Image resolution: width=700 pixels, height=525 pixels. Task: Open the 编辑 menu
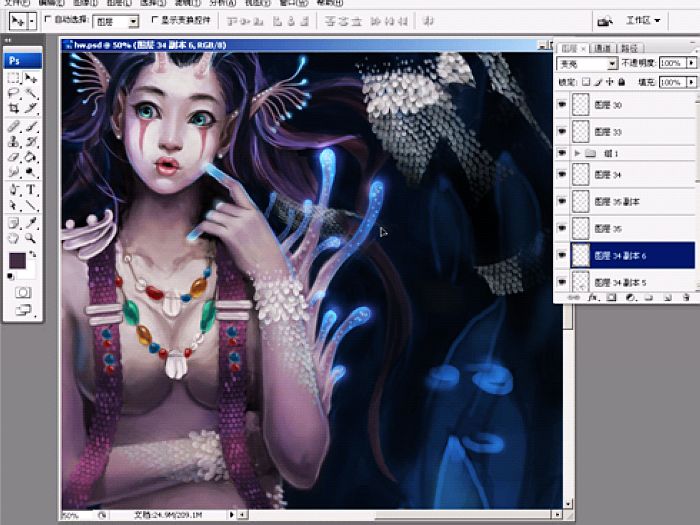click(x=51, y=3)
